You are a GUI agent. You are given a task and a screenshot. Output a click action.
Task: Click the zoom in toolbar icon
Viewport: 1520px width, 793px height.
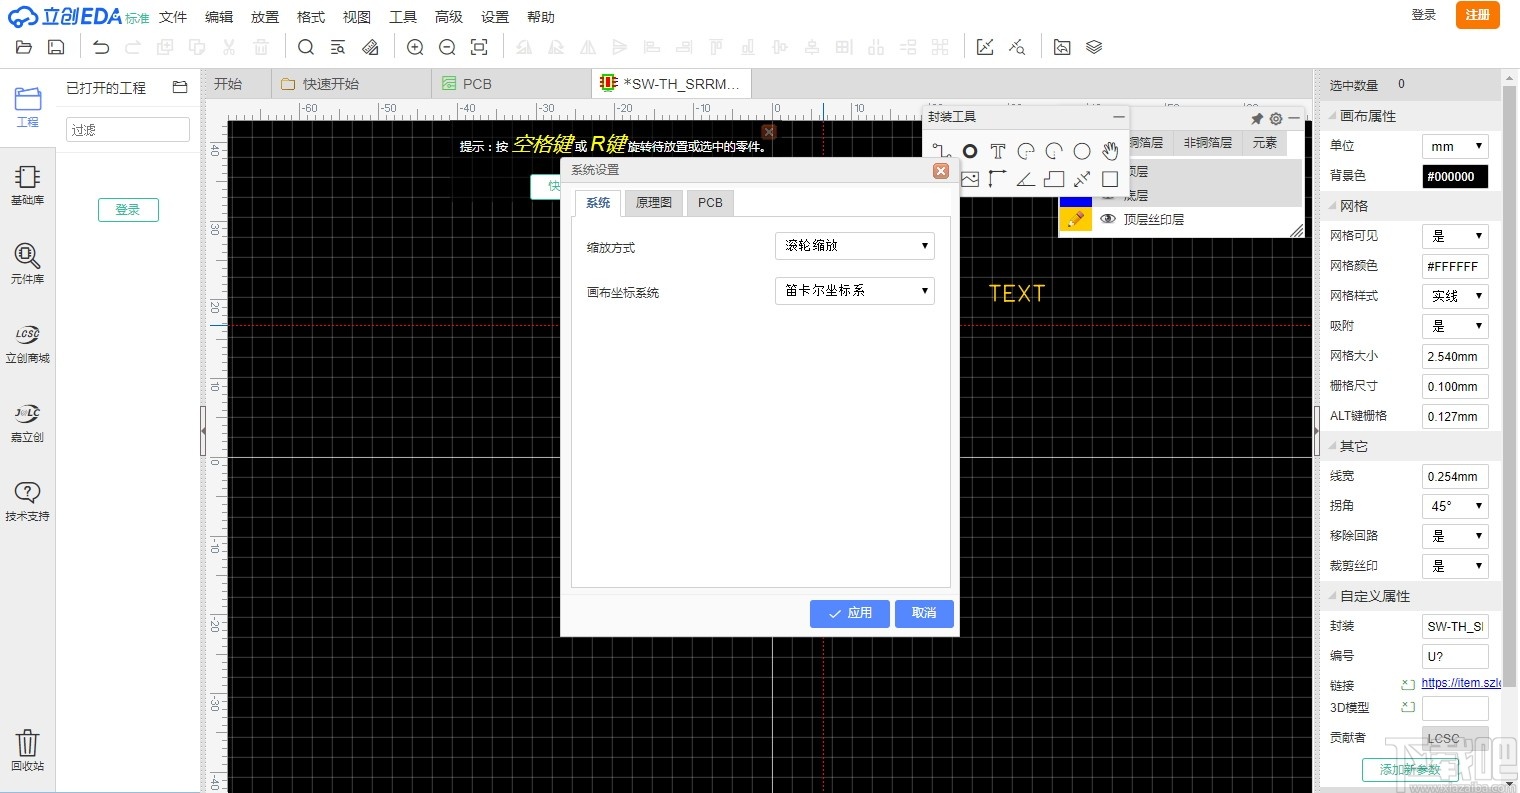[415, 47]
